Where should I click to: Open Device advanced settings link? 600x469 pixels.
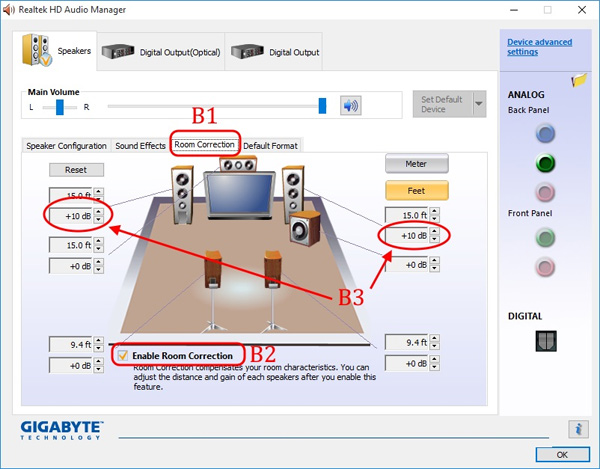540,47
